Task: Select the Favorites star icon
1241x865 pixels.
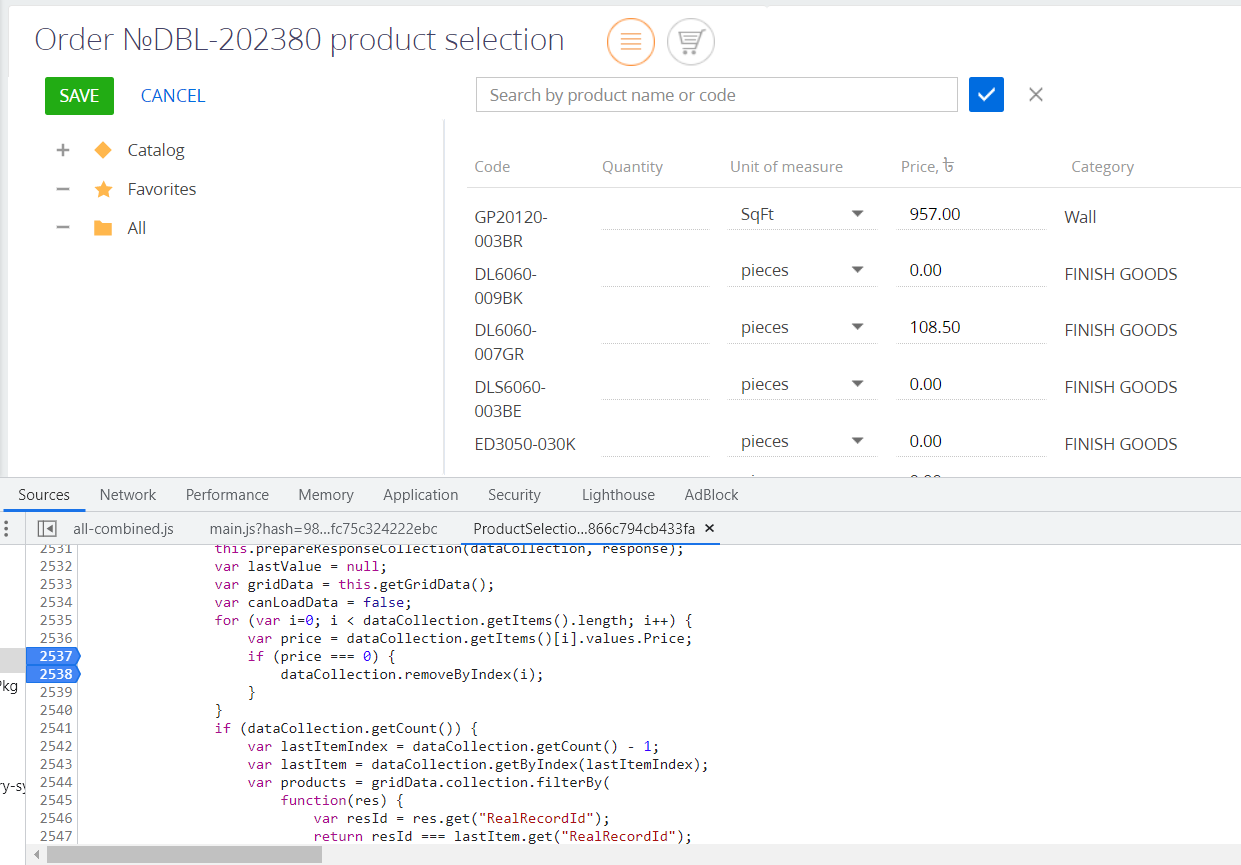Action: pyautogui.click(x=102, y=189)
